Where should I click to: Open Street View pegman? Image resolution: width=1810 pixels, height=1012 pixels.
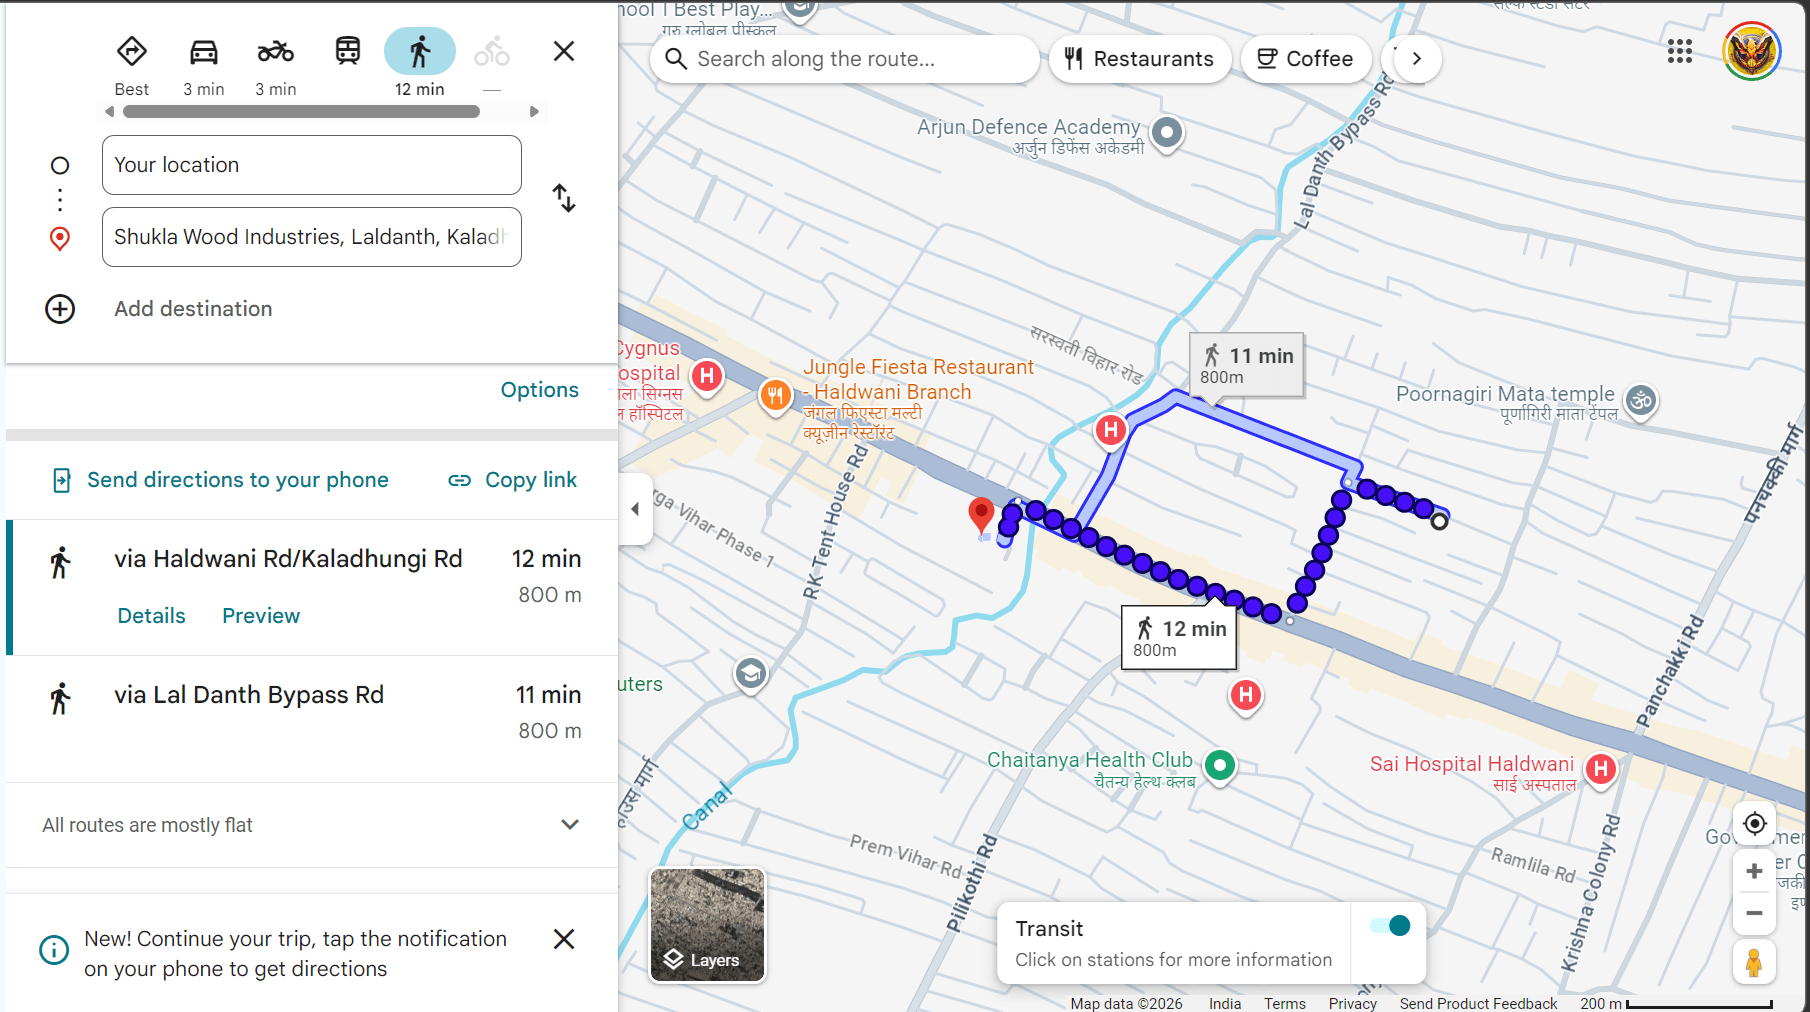point(1754,962)
